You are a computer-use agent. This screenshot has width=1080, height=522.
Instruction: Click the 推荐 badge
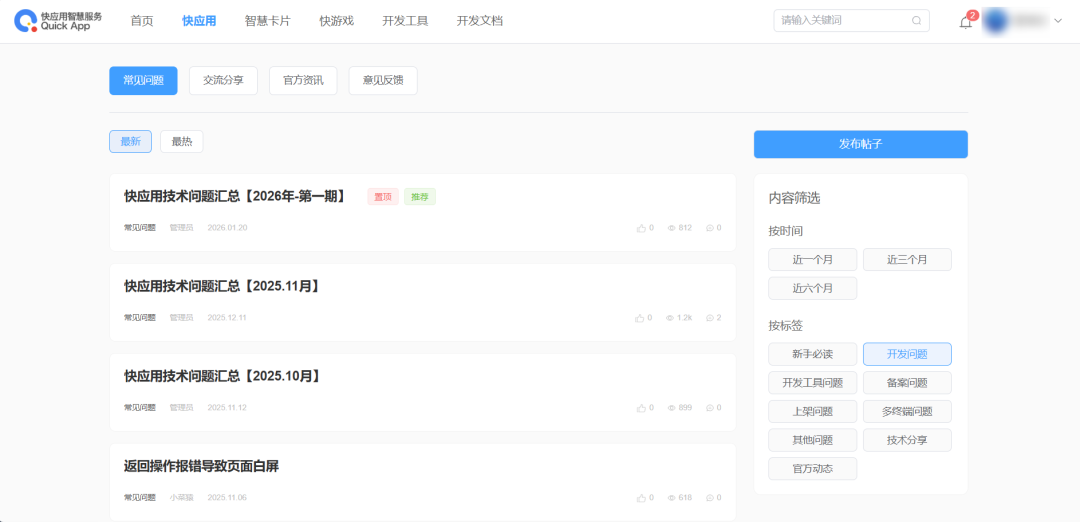click(420, 197)
